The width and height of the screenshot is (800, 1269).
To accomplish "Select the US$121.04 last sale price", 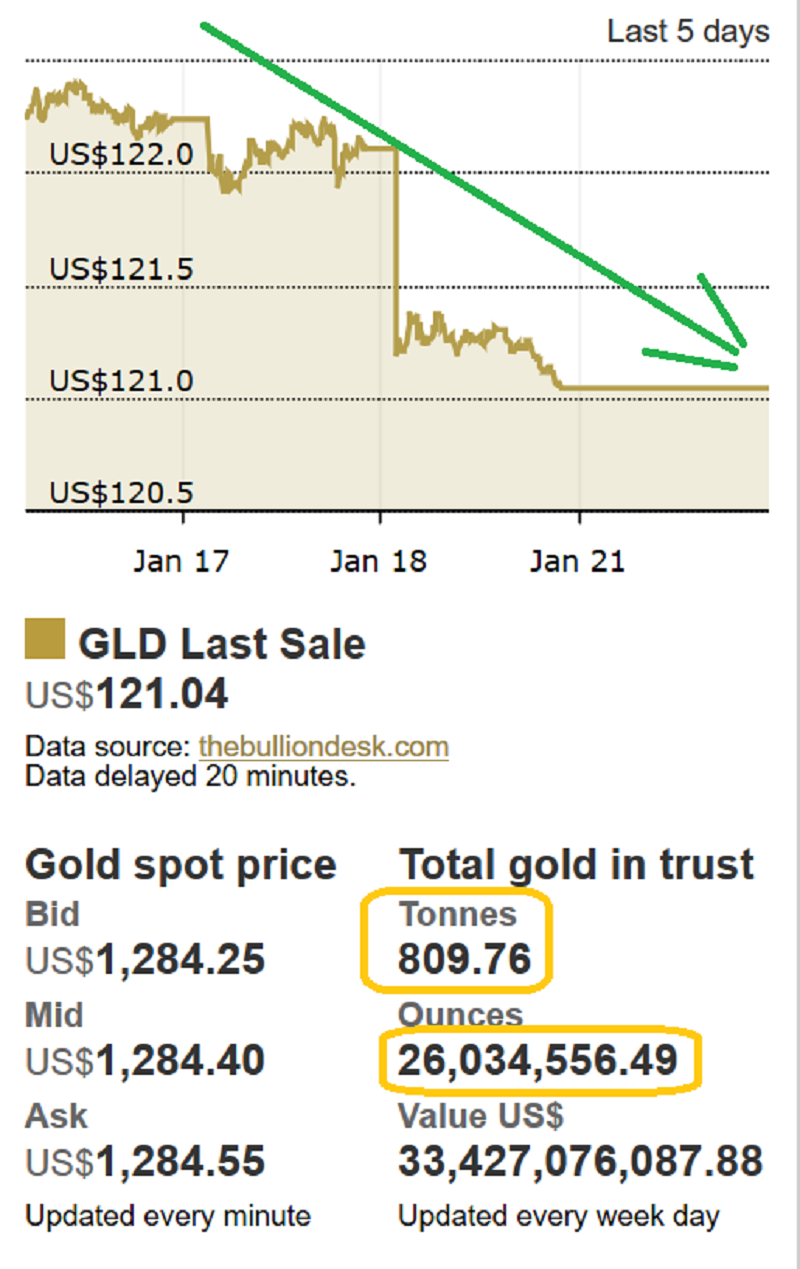I will [127, 694].
